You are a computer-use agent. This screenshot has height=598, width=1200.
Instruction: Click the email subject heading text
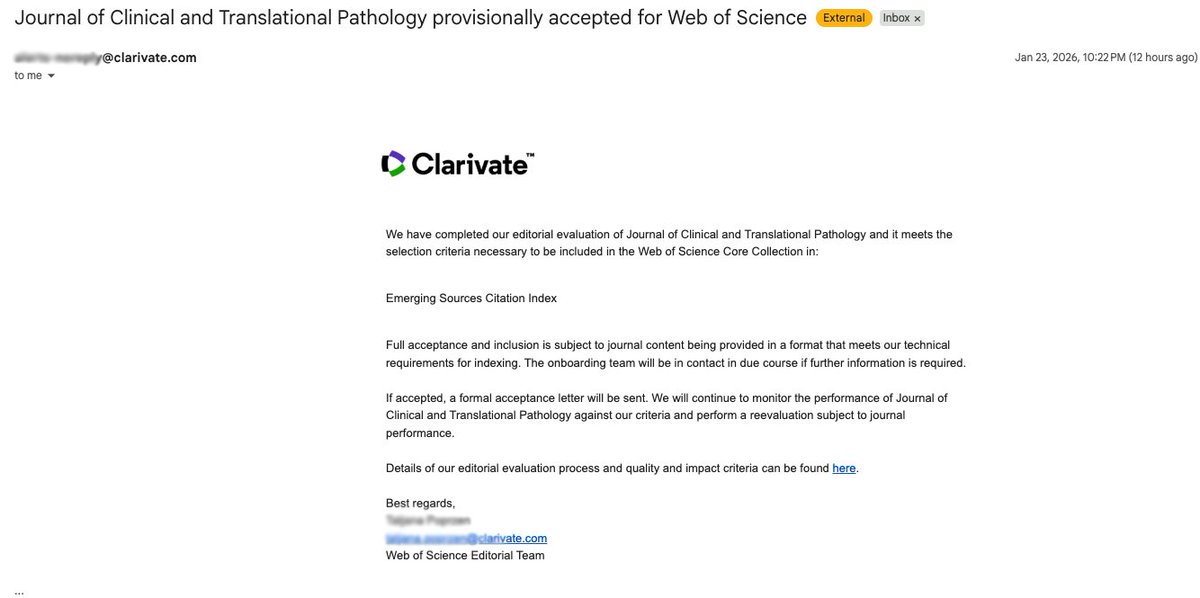(410, 18)
